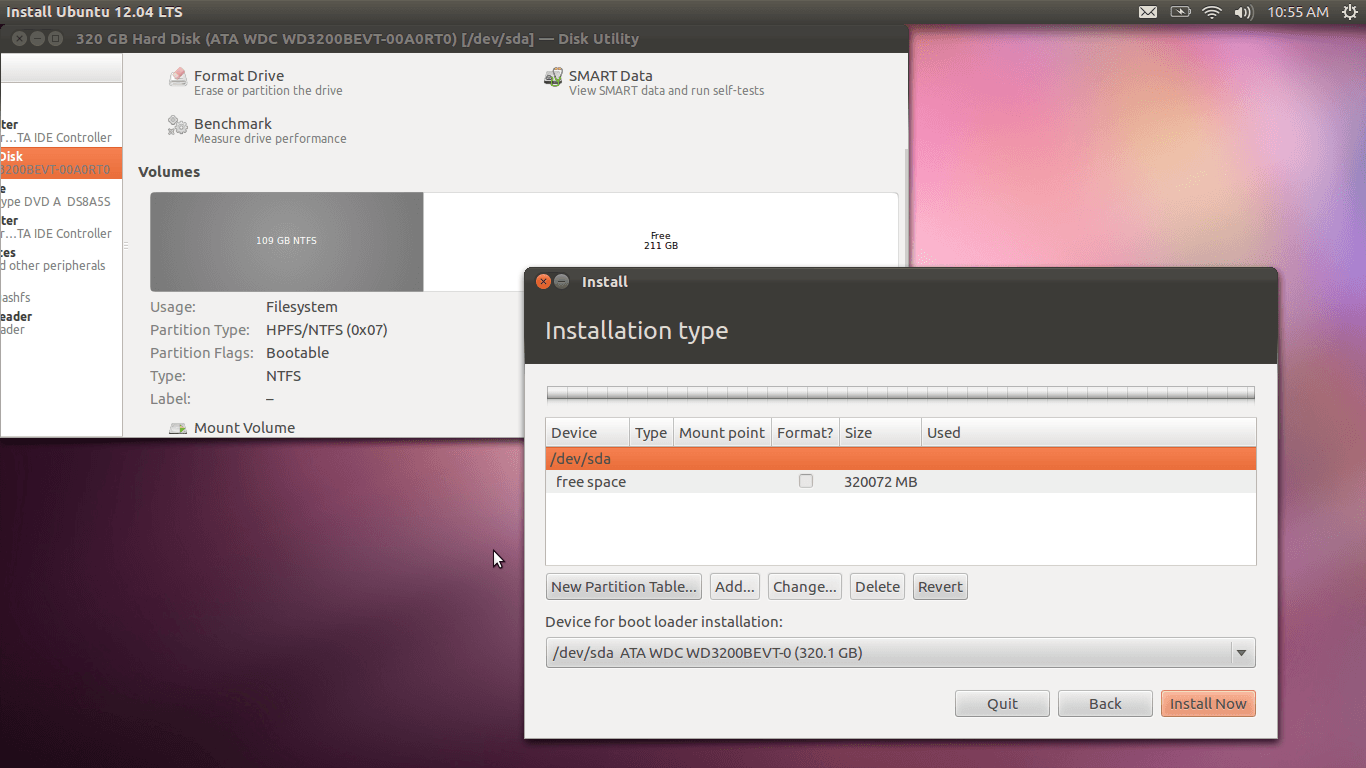1366x768 pixels.
Task: Click the HPFS/NTFS (0x07) partition type value
Action: [x=326, y=330]
